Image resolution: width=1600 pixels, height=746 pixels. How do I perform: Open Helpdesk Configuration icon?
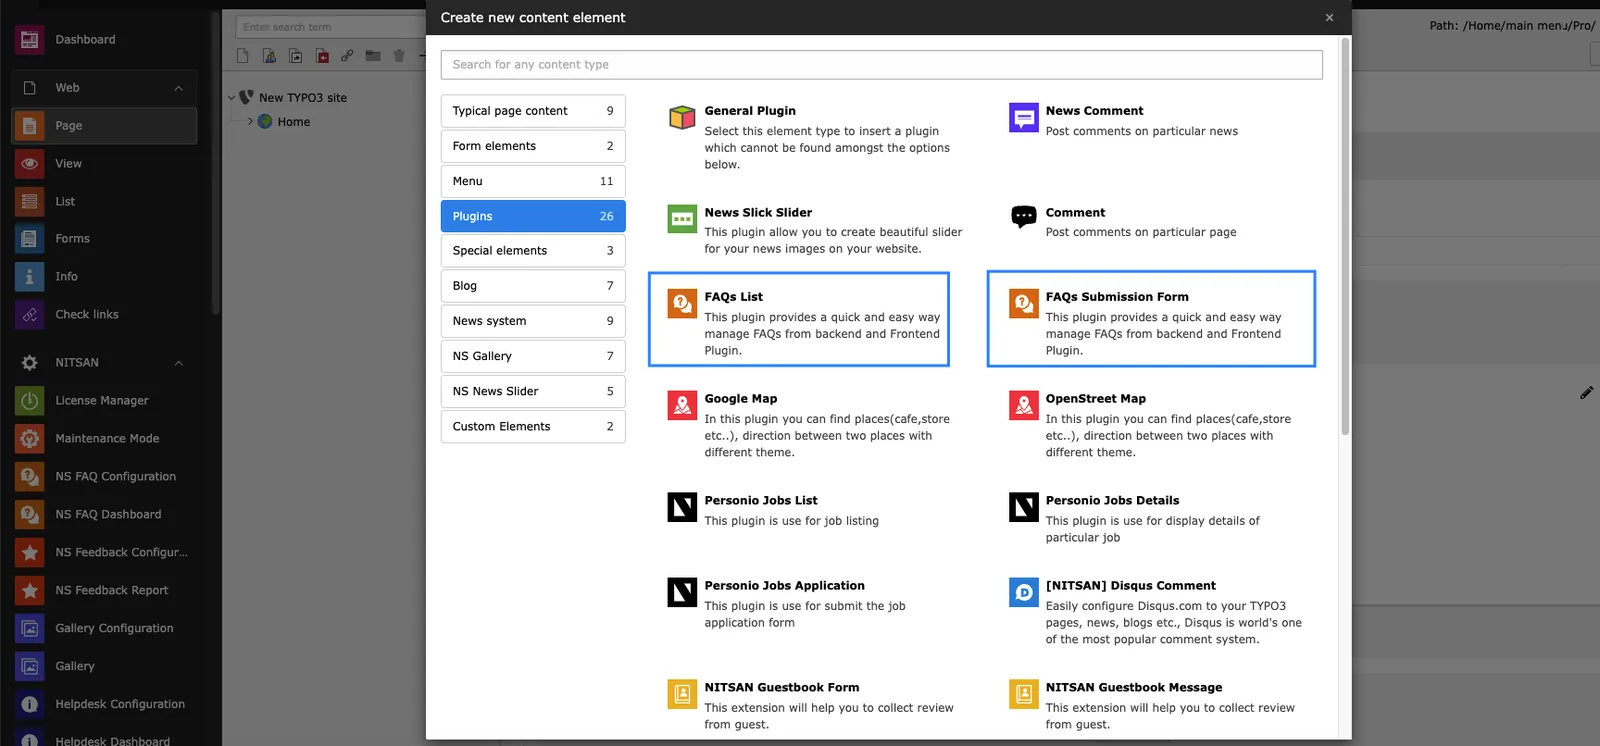tap(29, 705)
